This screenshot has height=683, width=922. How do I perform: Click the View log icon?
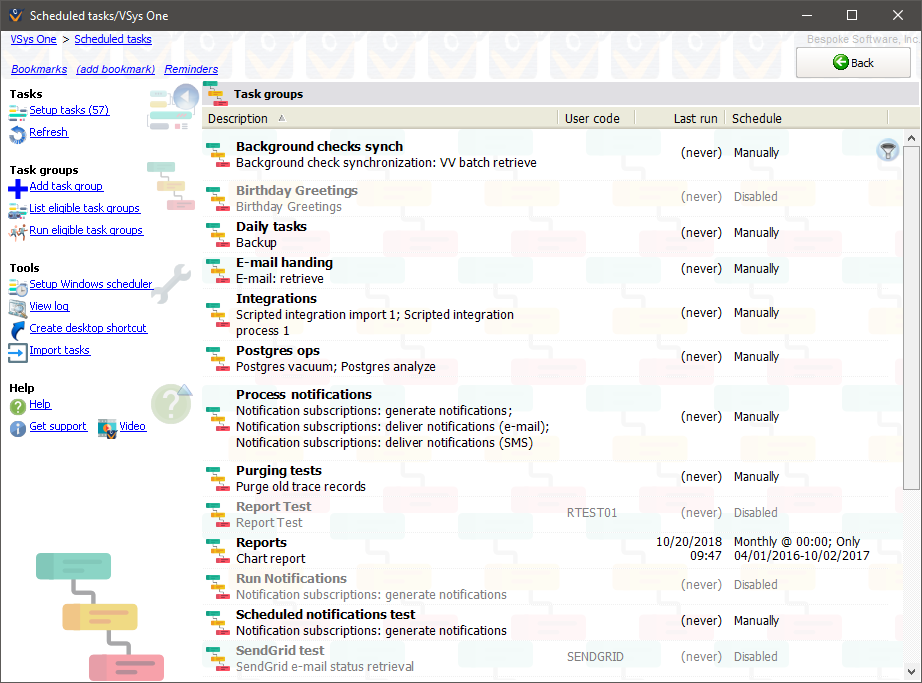pos(18,307)
